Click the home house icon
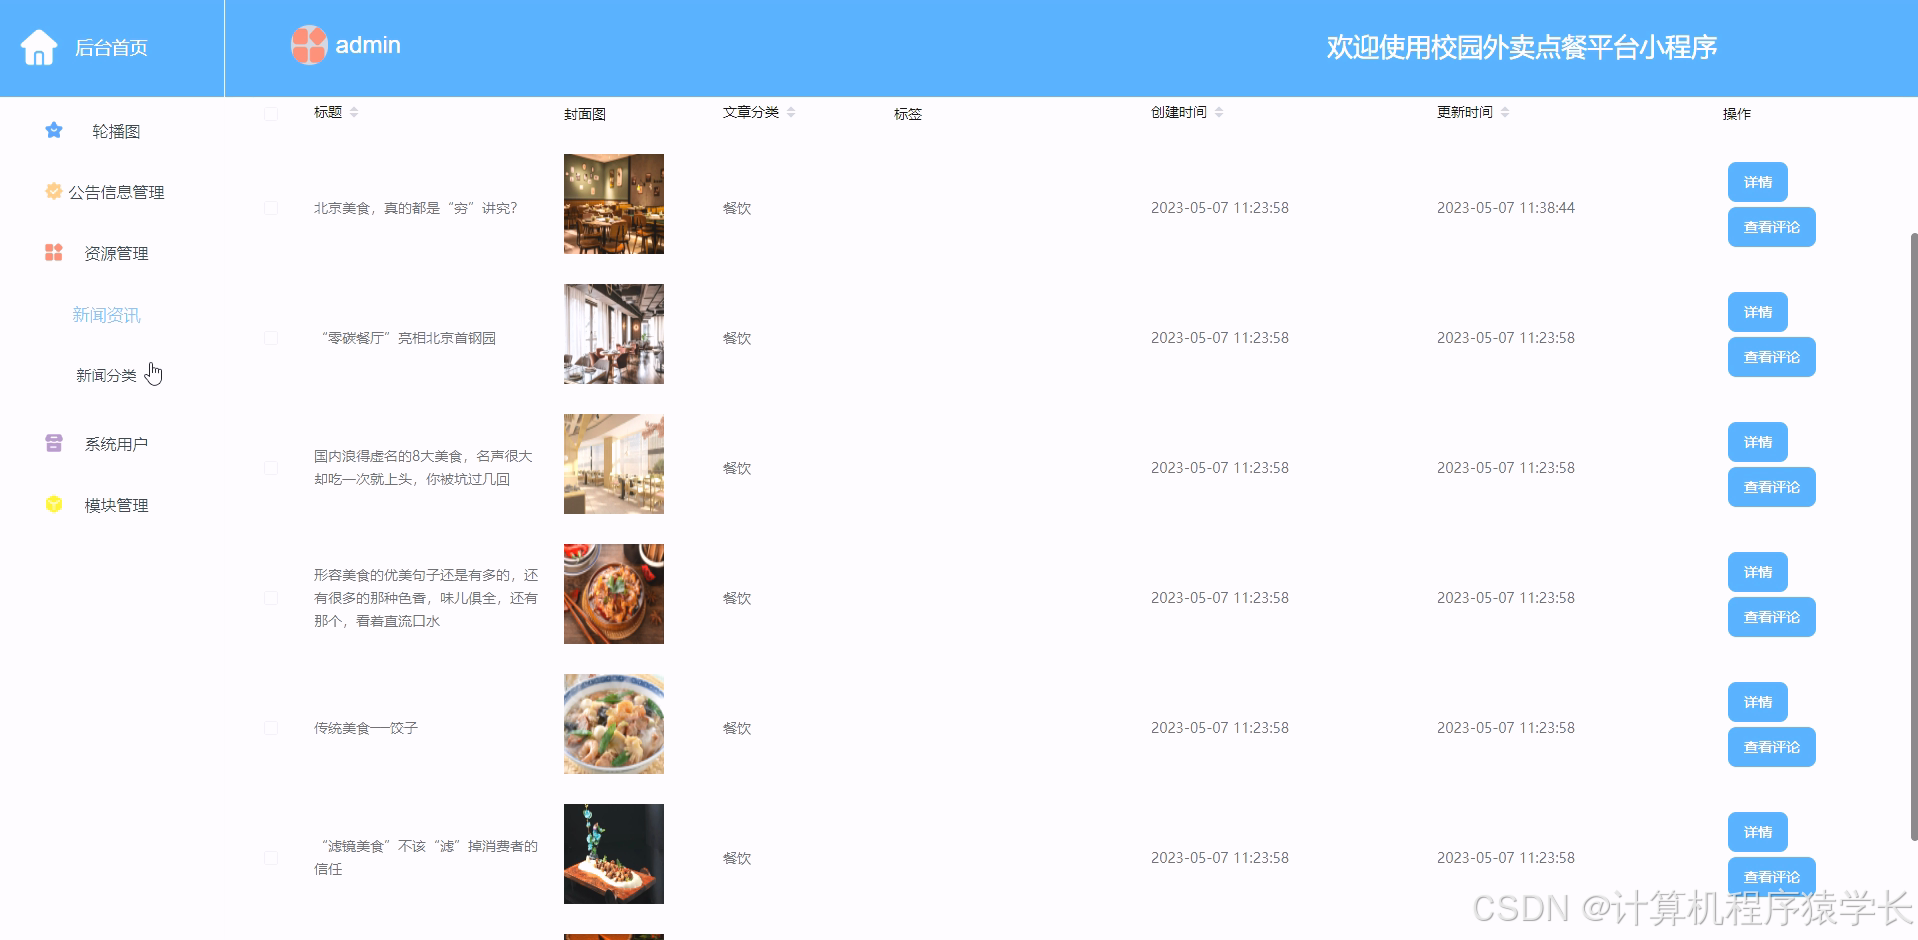Image resolution: width=1918 pixels, height=940 pixels. (x=39, y=47)
